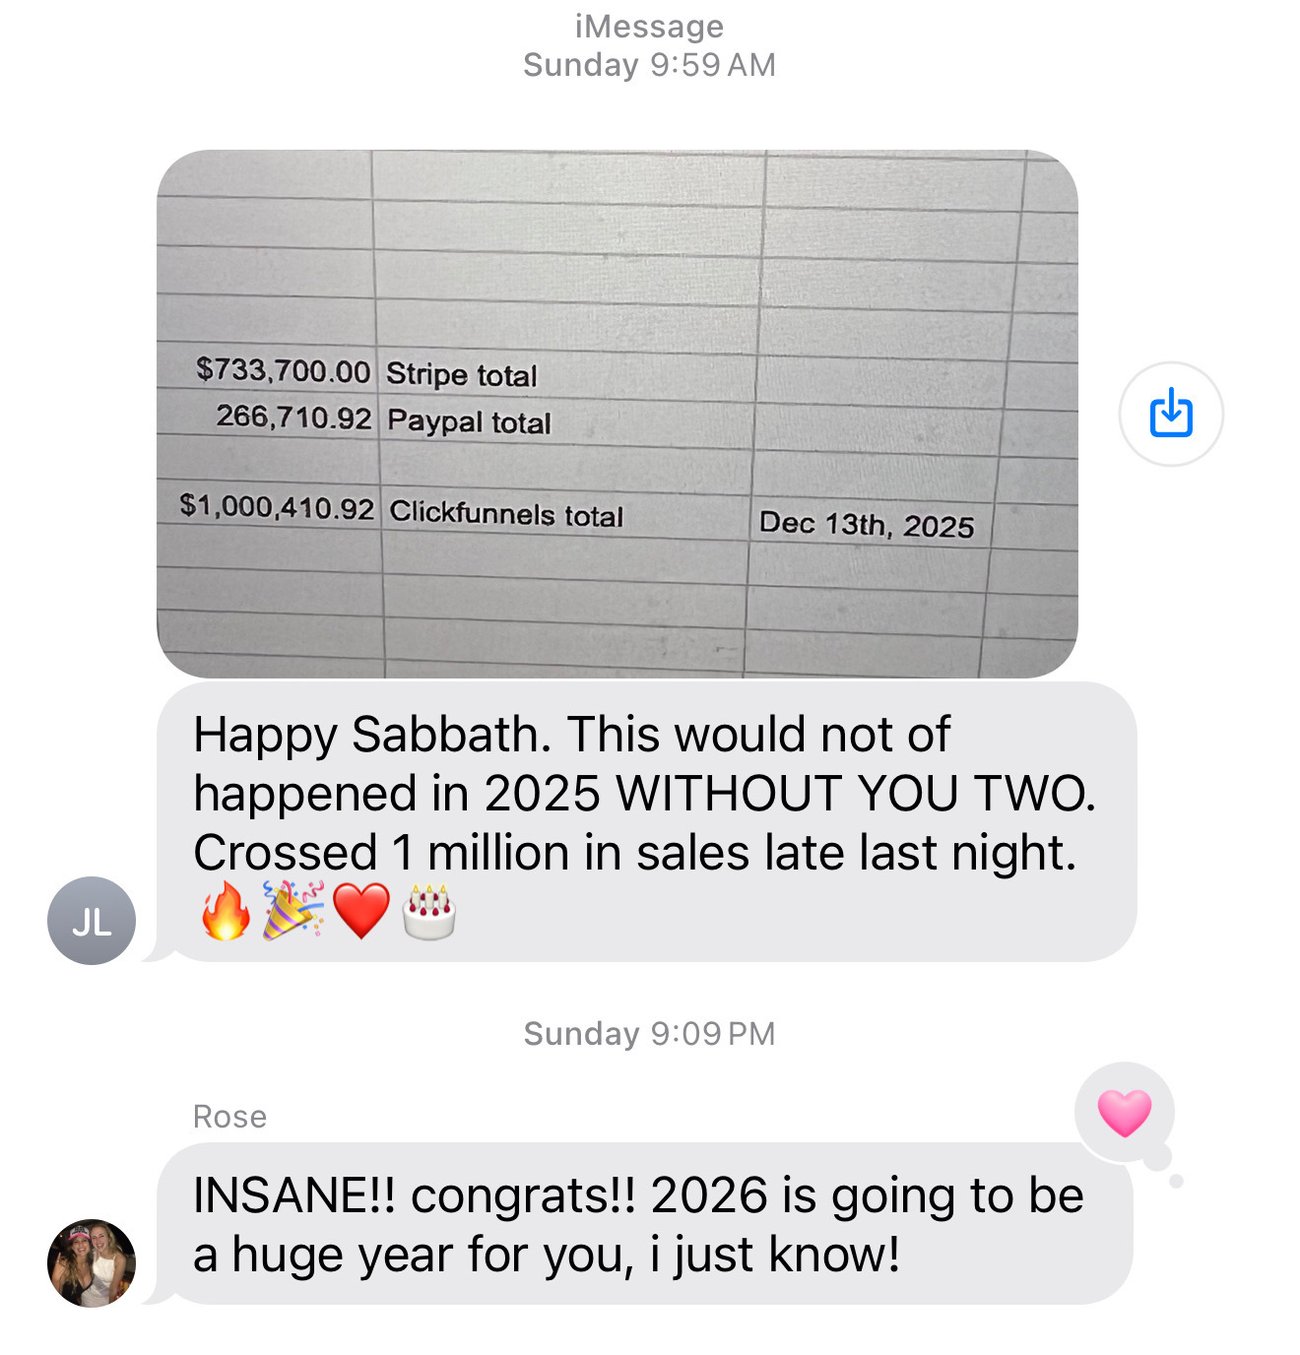The height and width of the screenshot is (1355, 1300).
Task: Click the birthday cake emoji
Action: coord(429,911)
